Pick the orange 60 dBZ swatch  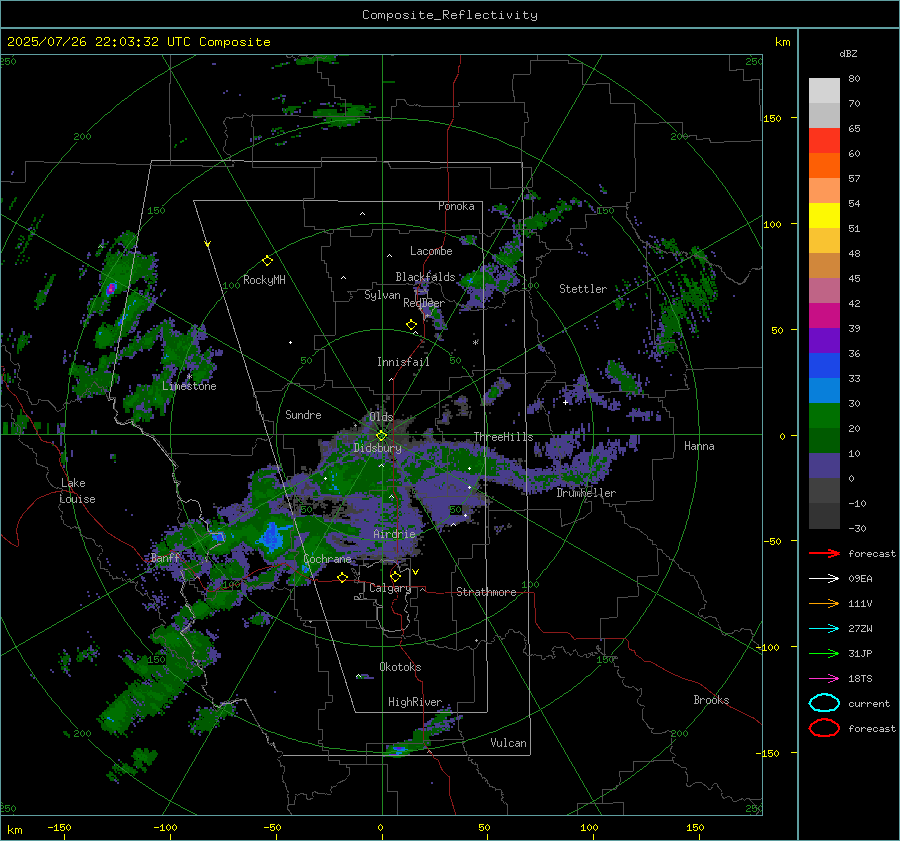coord(824,165)
